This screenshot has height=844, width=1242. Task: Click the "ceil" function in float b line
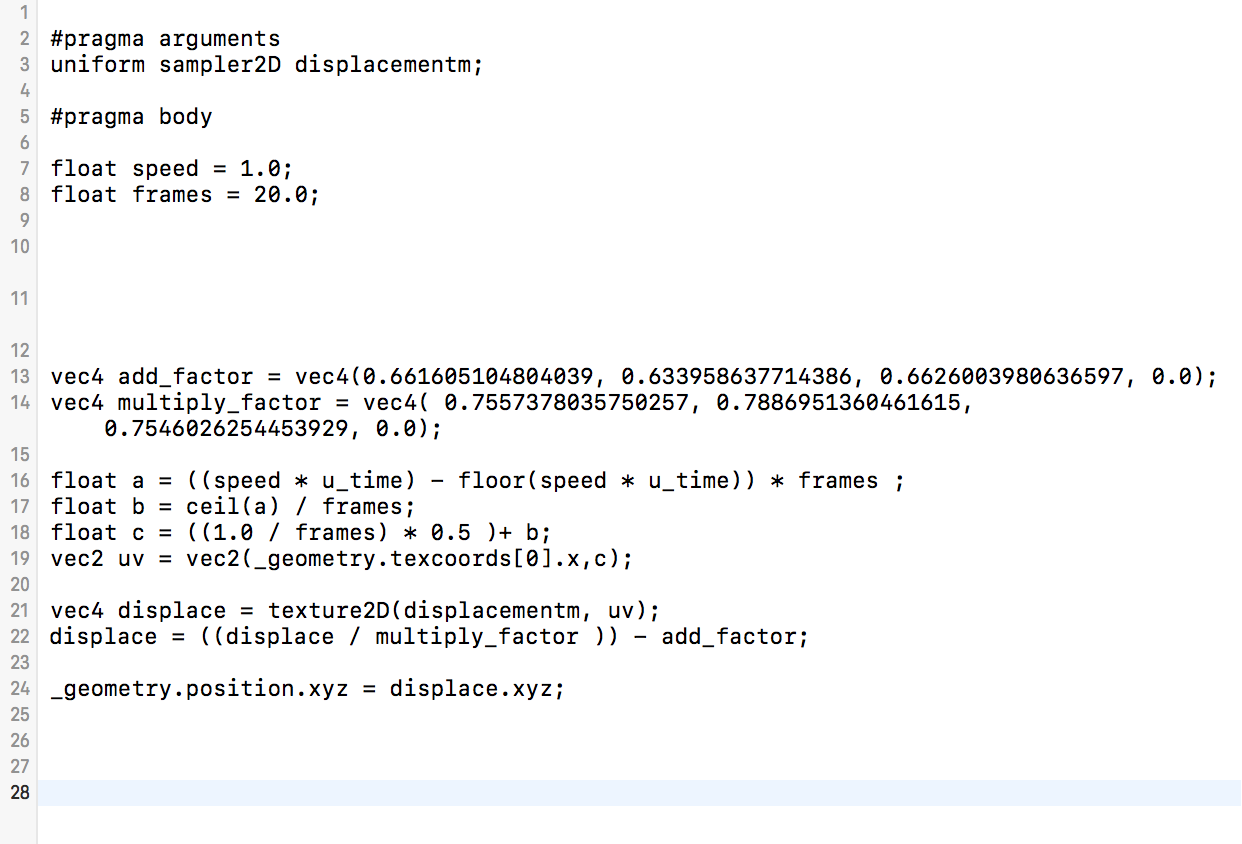point(206,506)
